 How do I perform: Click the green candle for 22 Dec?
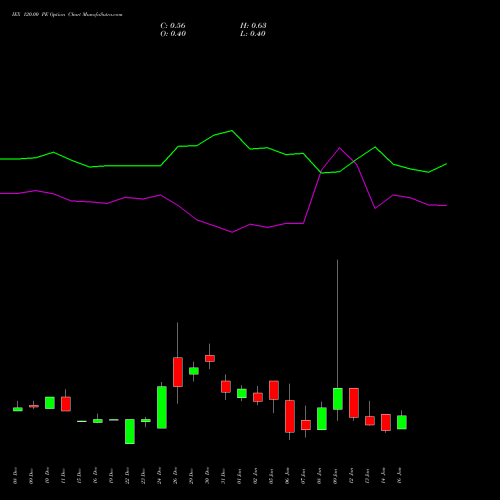tap(130, 431)
